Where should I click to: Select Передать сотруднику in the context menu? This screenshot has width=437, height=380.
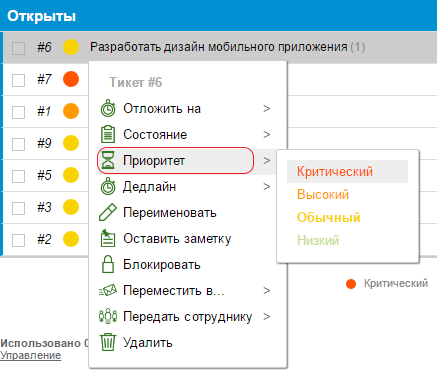pos(188,316)
